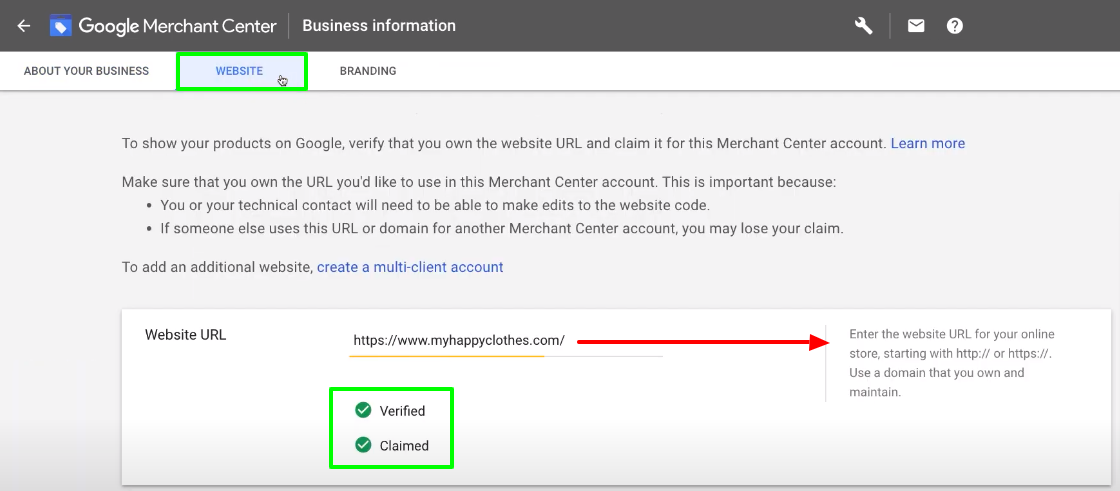Click the Claimed status text
Viewport: 1120px width, 491px height.
[x=404, y=446]
